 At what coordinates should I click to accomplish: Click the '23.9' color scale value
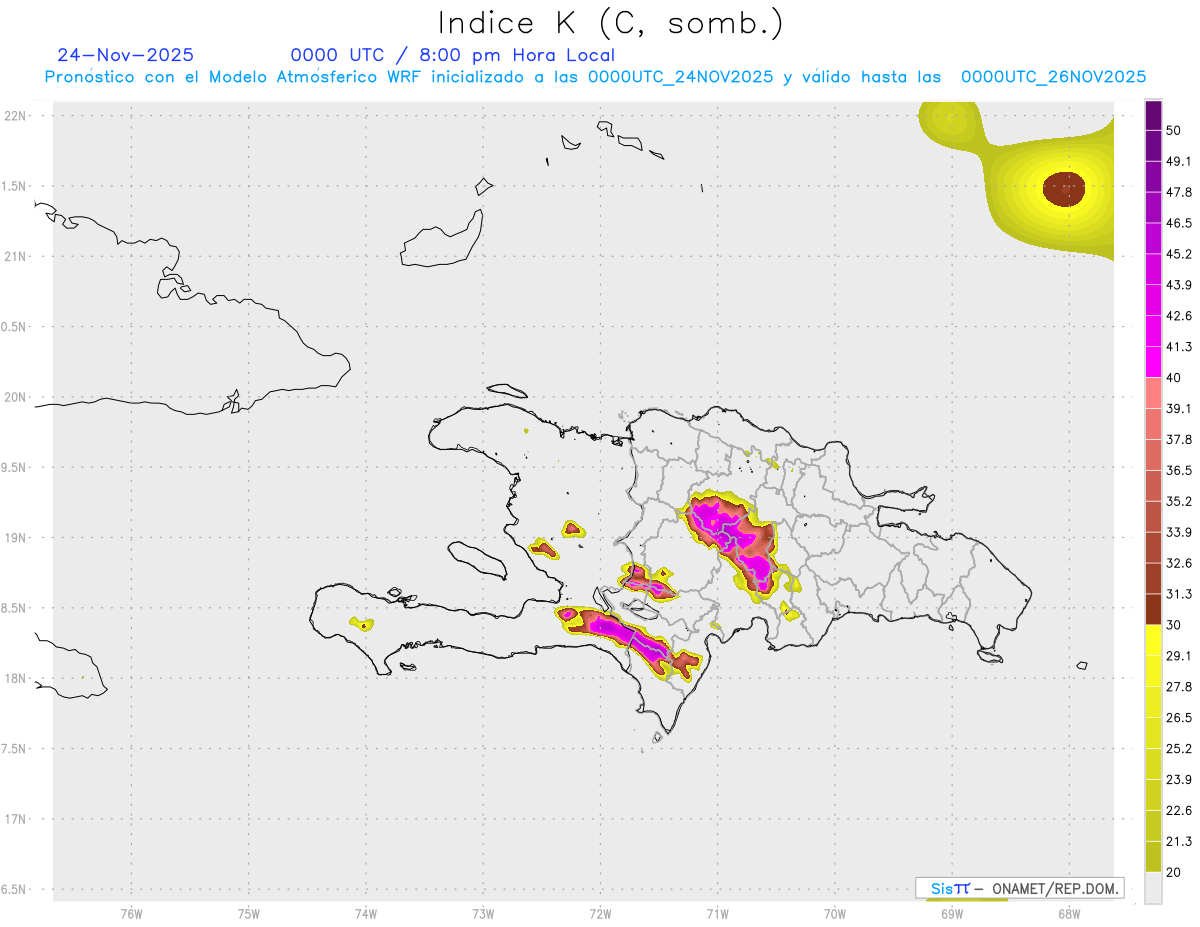1179,780
